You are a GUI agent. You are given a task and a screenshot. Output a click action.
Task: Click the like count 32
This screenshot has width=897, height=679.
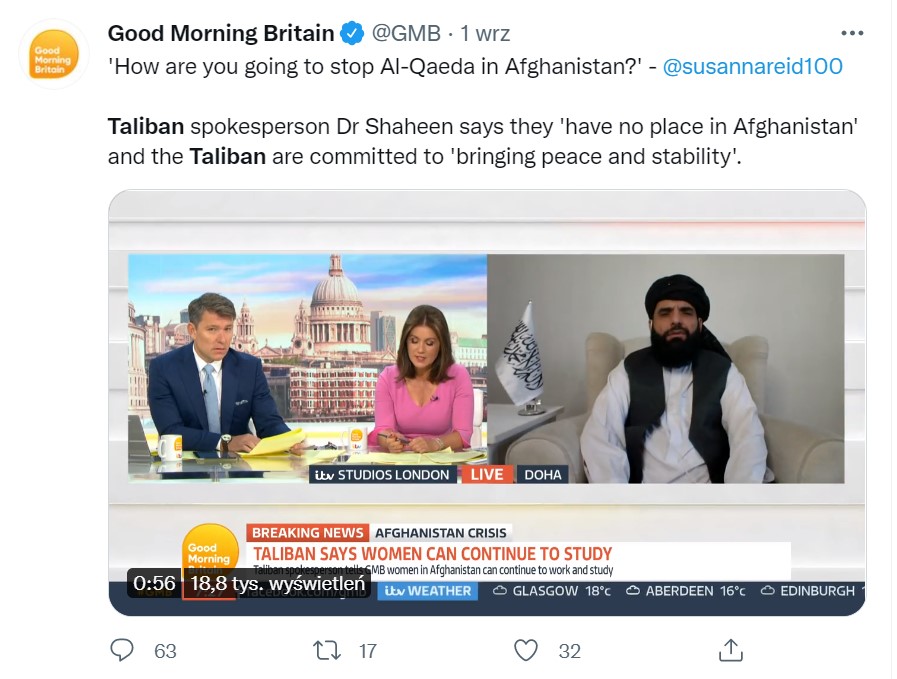click(570, 651)
